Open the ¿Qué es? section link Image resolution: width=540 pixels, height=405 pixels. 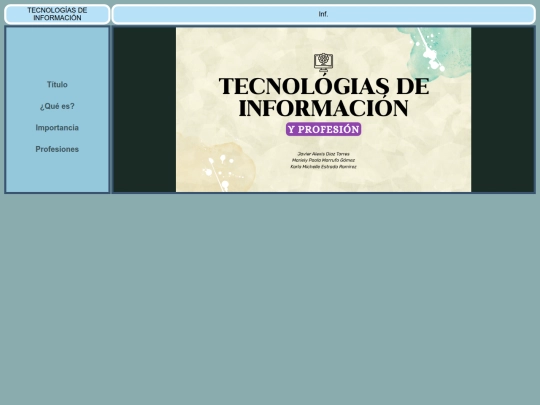(x=57, y=106)
